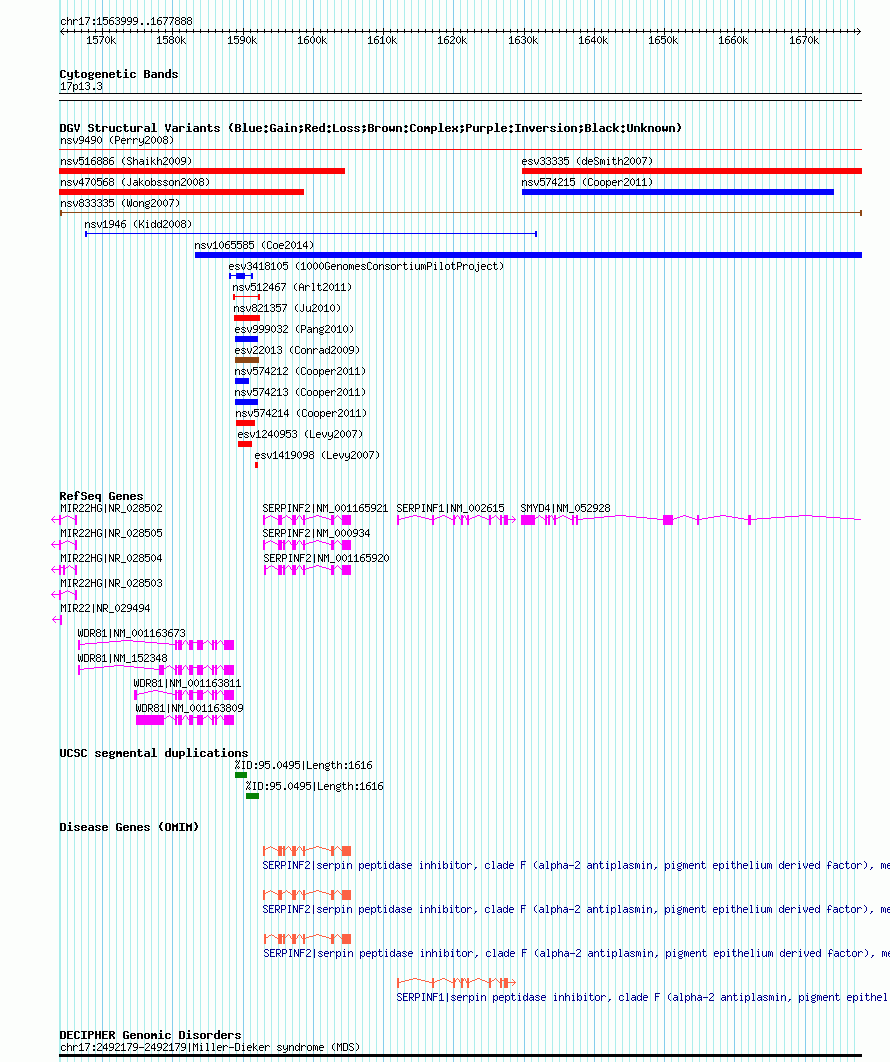Viewport: 890px width, 1062px height.
Task: Click the esv3418105 1000Genomes variant glyph
Action: (241, 276)
